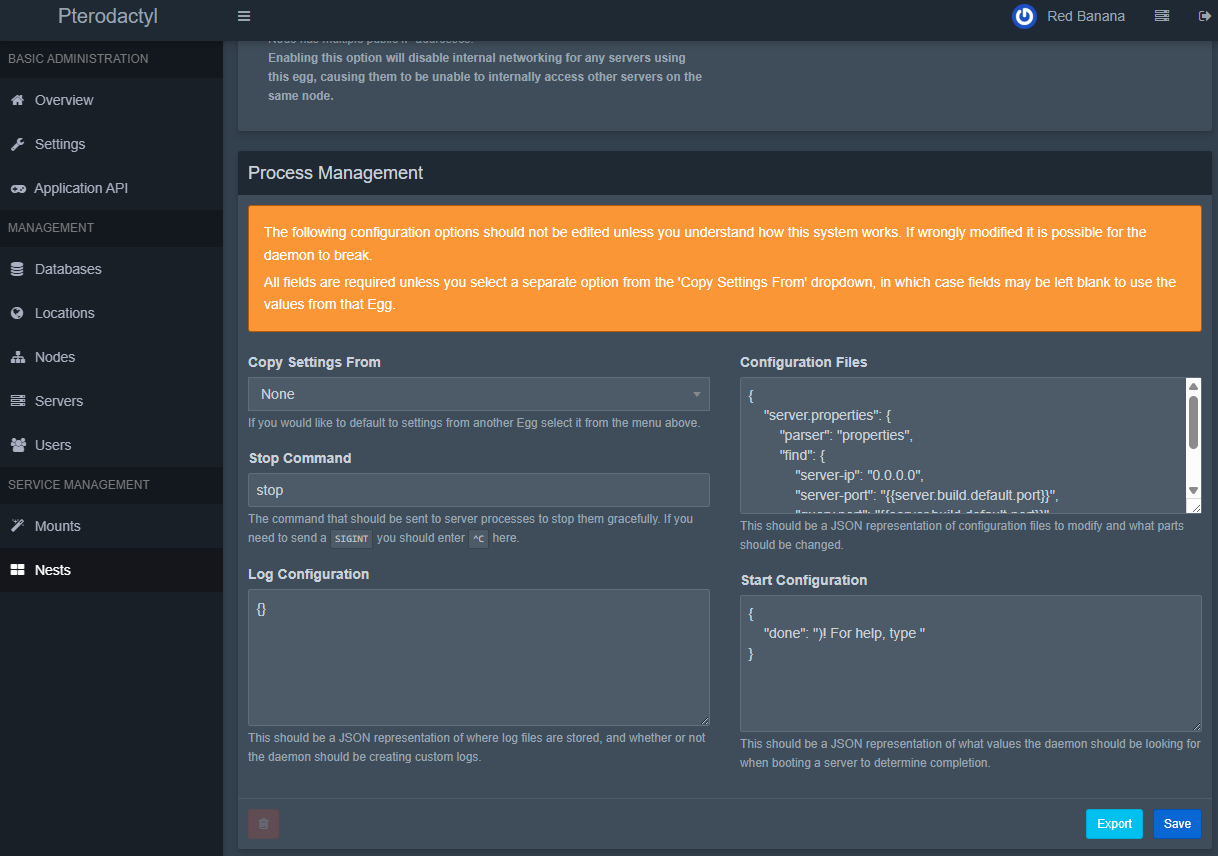This screenshot has width=1218, height=856.
Task: Open the server list icon in header
Action: (1162, 16)
